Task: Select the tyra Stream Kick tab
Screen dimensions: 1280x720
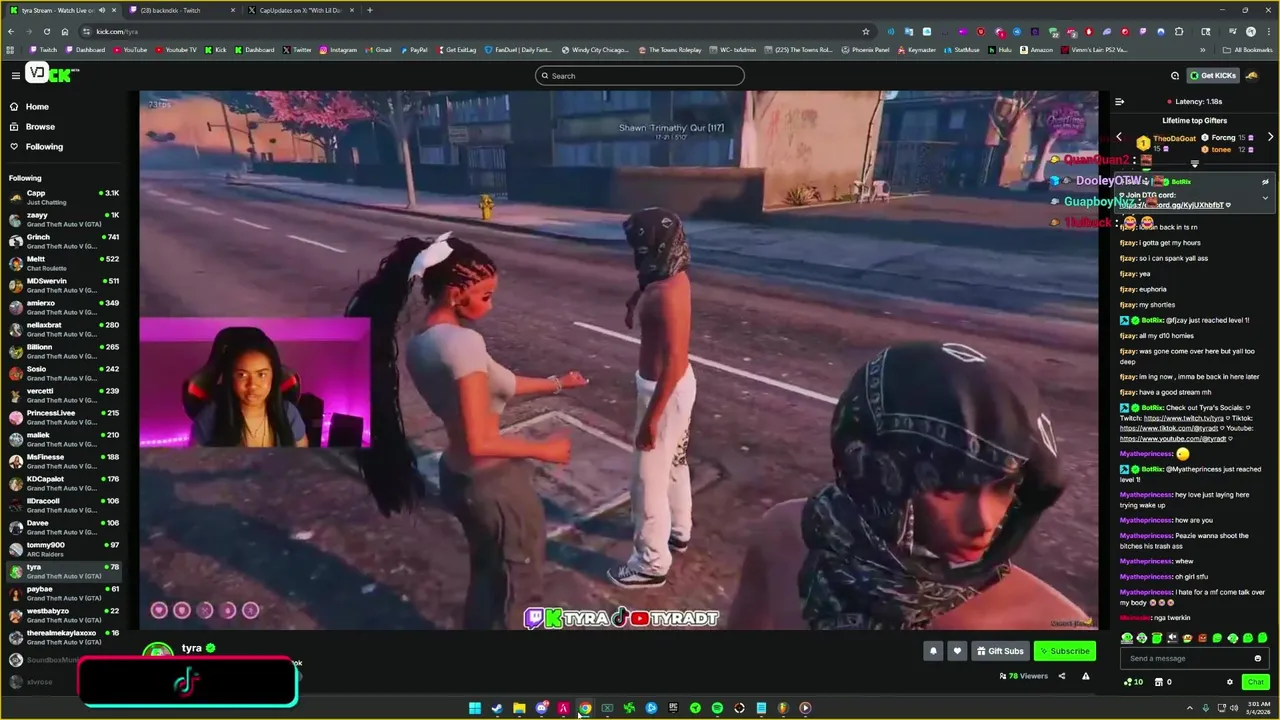Action: point(62,10)
